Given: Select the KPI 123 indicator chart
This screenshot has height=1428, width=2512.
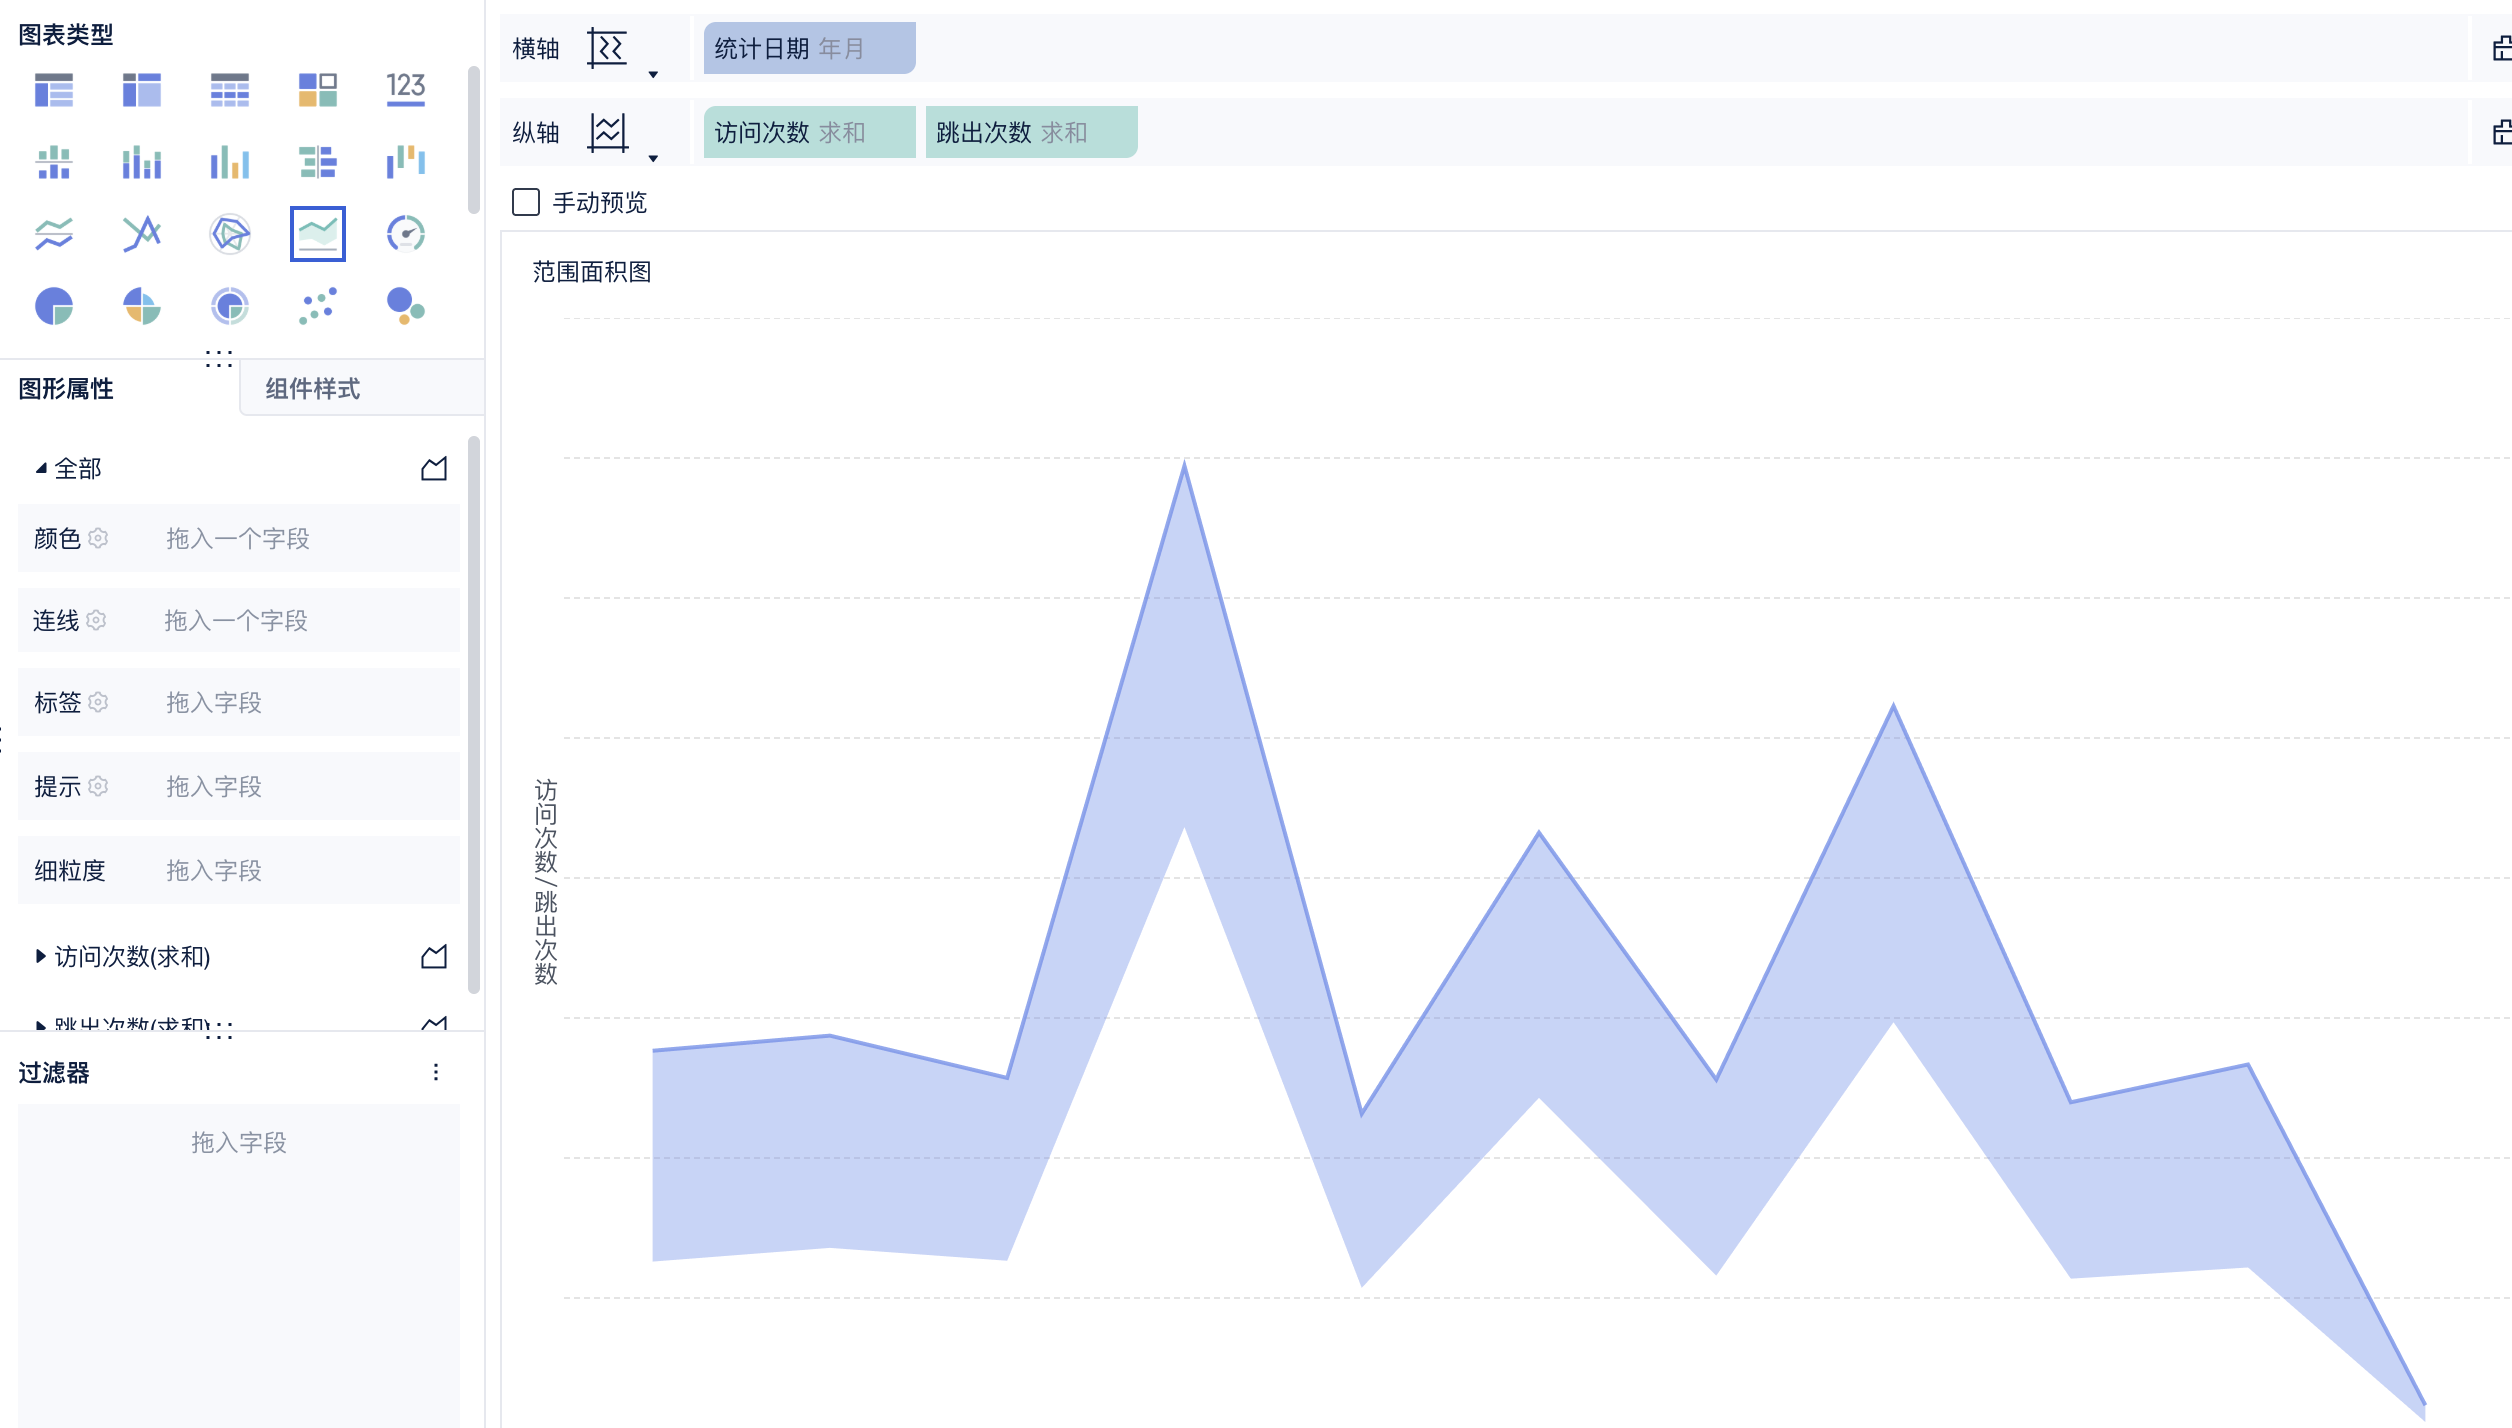Looking at the screenshot, I should point(406,90).
